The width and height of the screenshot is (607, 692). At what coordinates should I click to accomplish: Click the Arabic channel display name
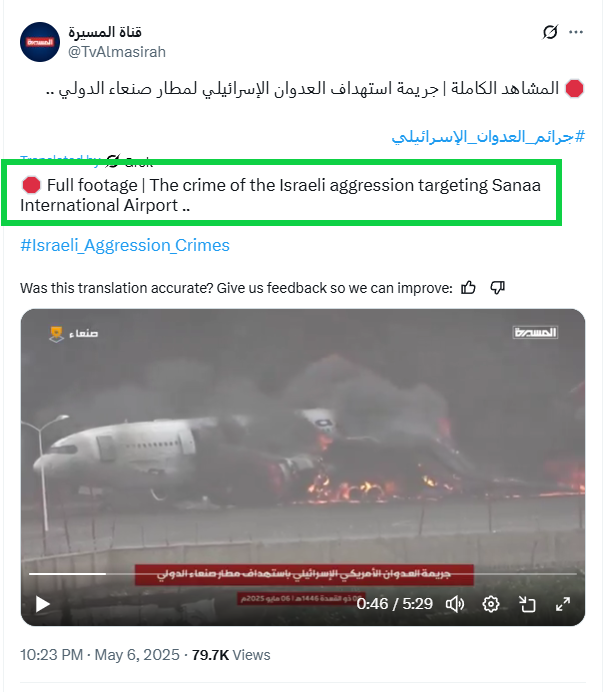pos(105,32)
